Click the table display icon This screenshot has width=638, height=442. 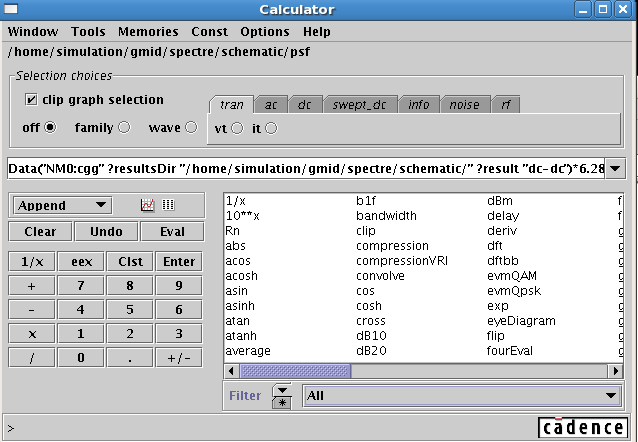click(167, 205)
